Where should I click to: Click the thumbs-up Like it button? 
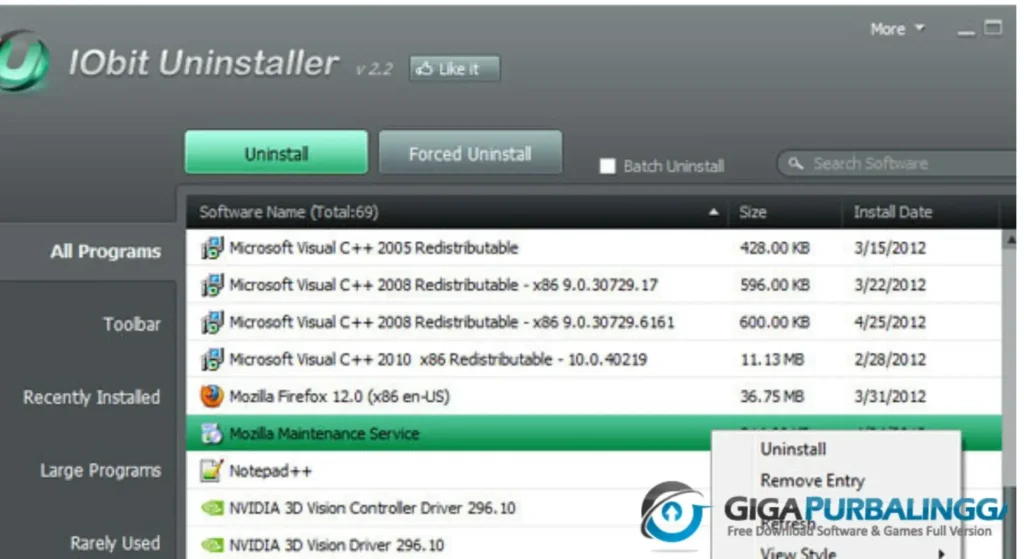click(x=455, y=69)
